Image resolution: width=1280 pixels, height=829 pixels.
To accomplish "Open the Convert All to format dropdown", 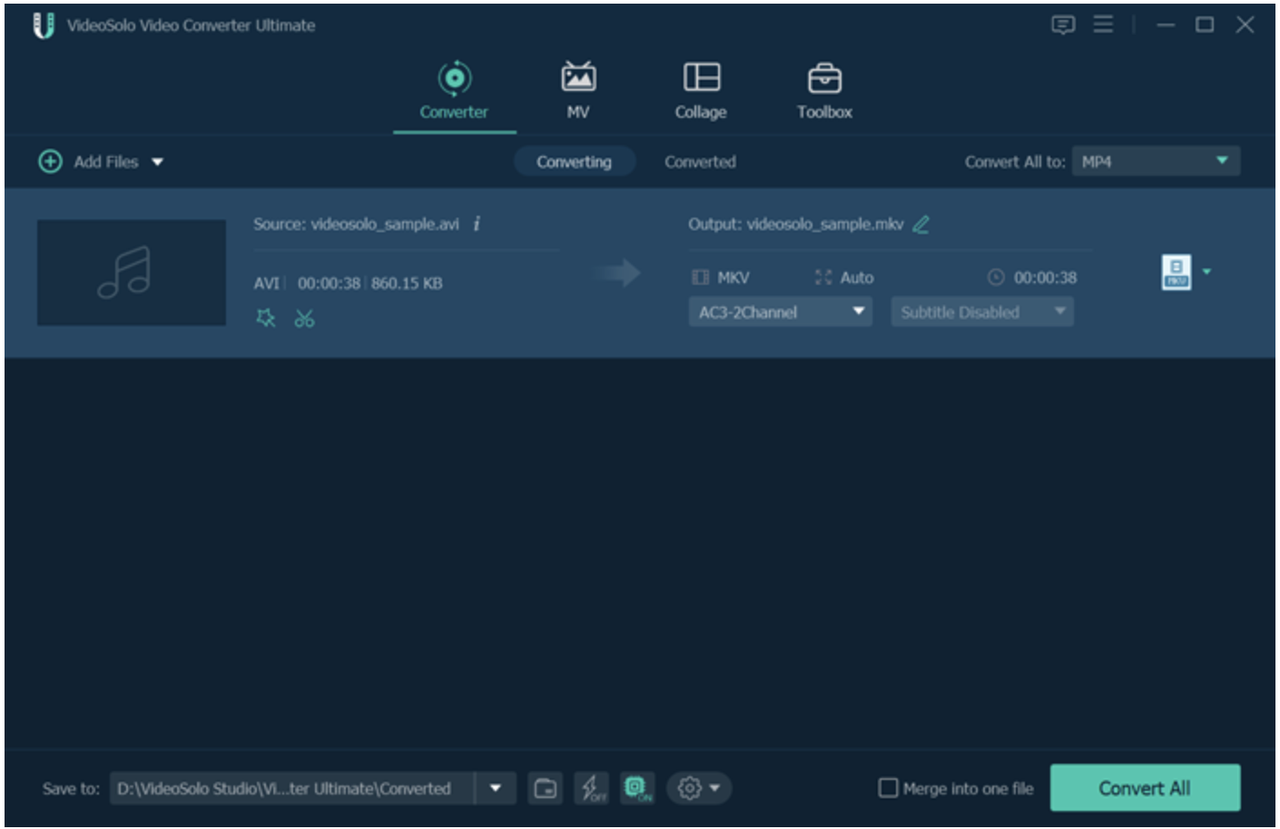I will (1155, 162).
